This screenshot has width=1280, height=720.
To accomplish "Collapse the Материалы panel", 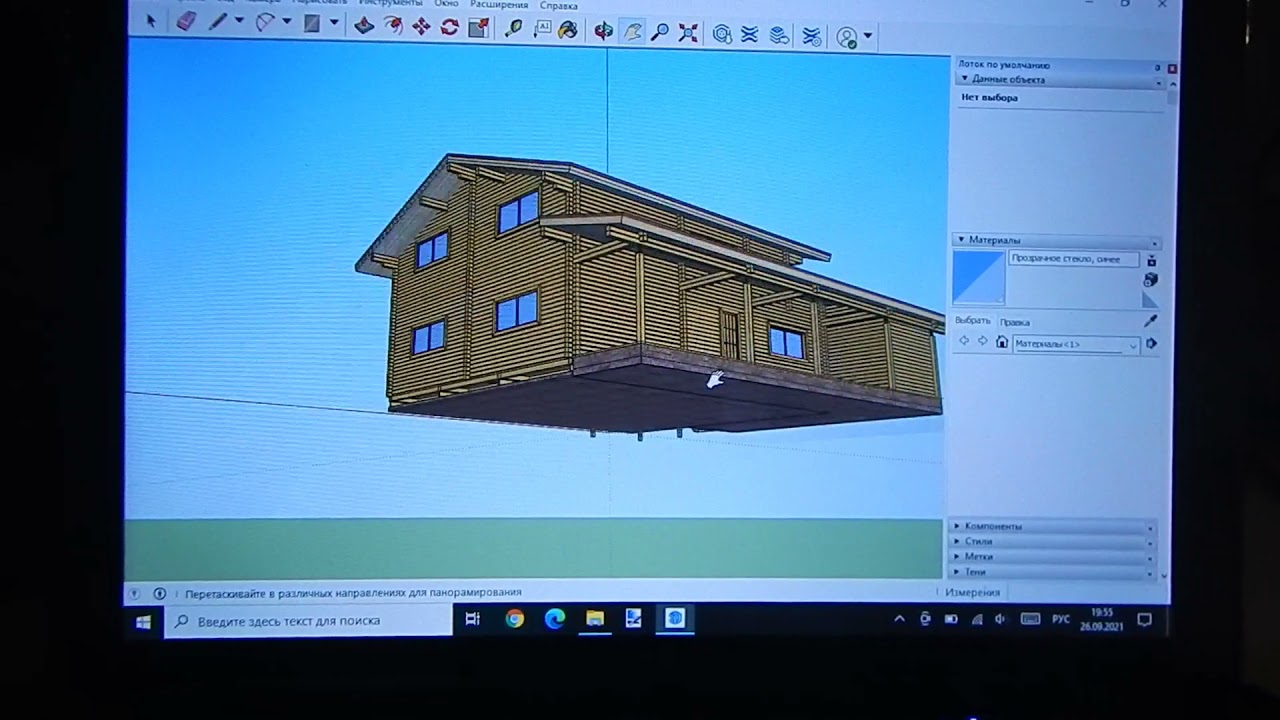I will click(x=1057, y=240).
